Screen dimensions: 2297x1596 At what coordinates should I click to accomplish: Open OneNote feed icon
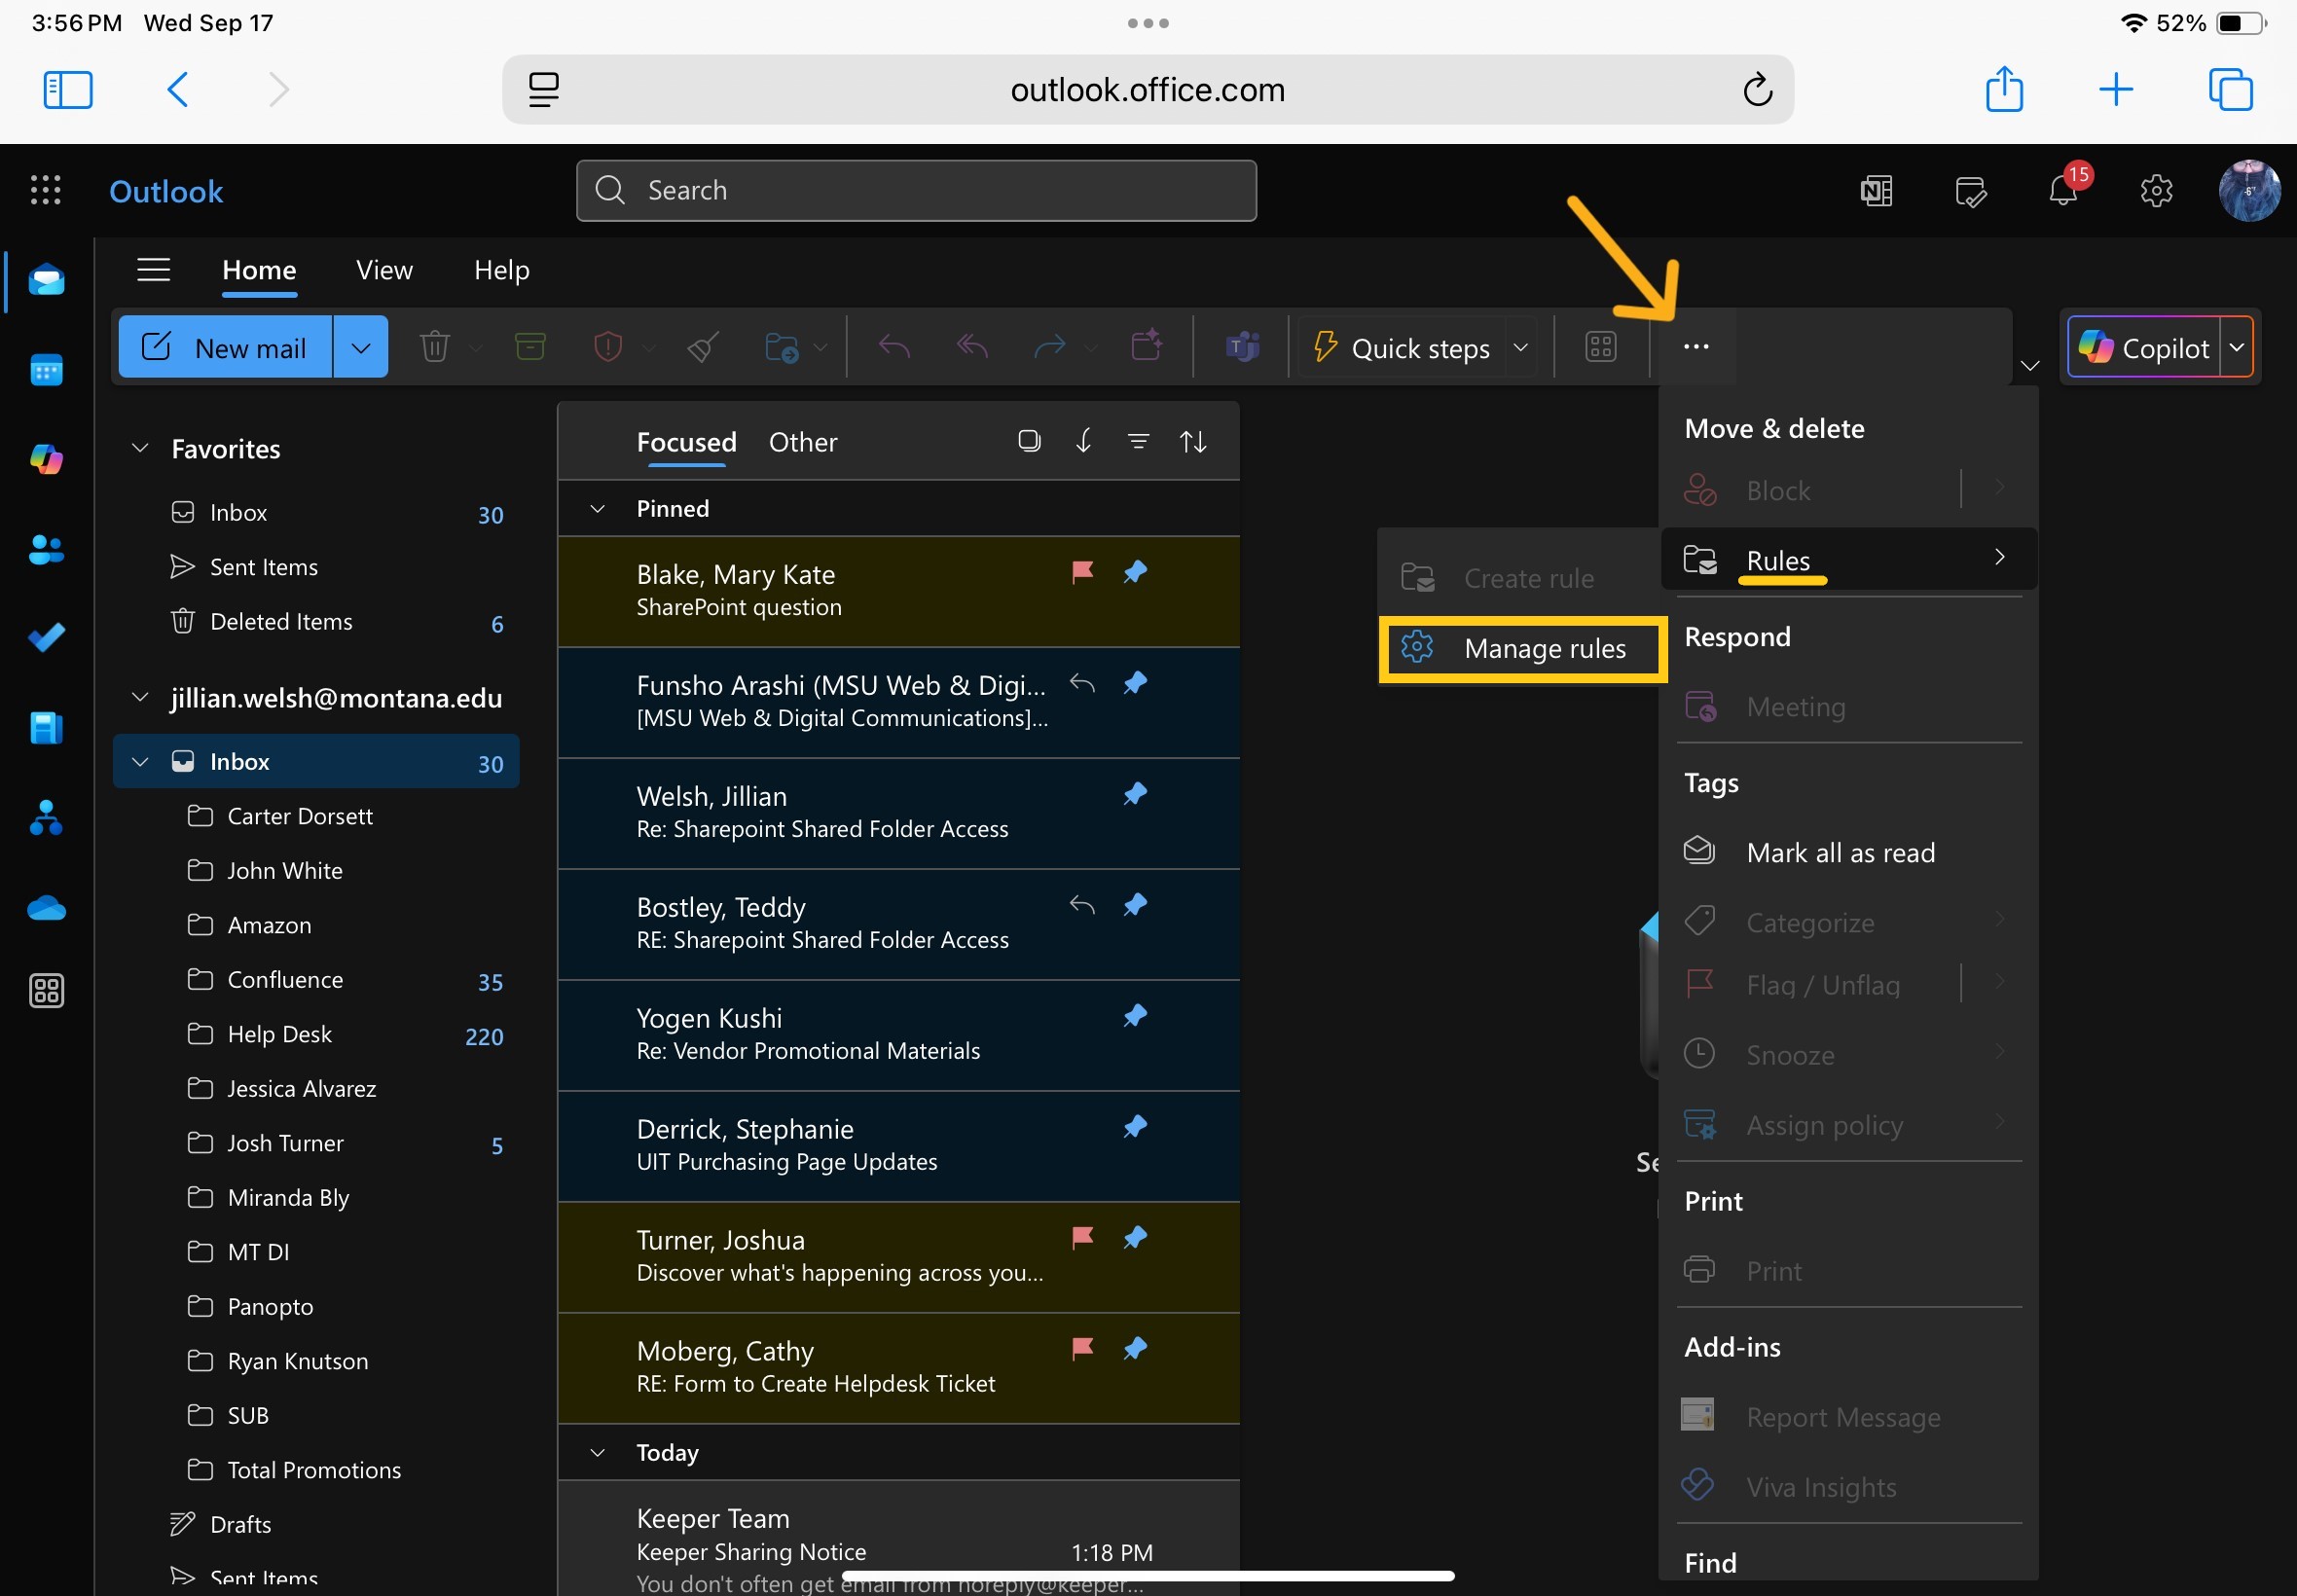[x=1876, y=190]
